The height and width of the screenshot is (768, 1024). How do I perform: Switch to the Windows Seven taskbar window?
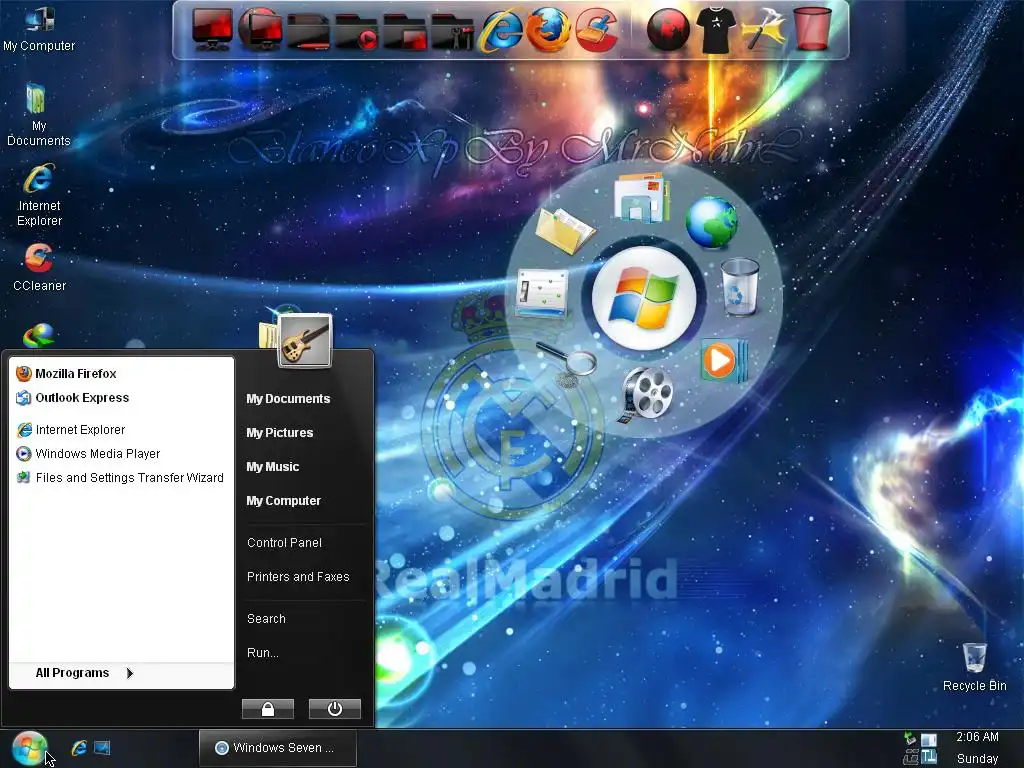tap(278, 748)
